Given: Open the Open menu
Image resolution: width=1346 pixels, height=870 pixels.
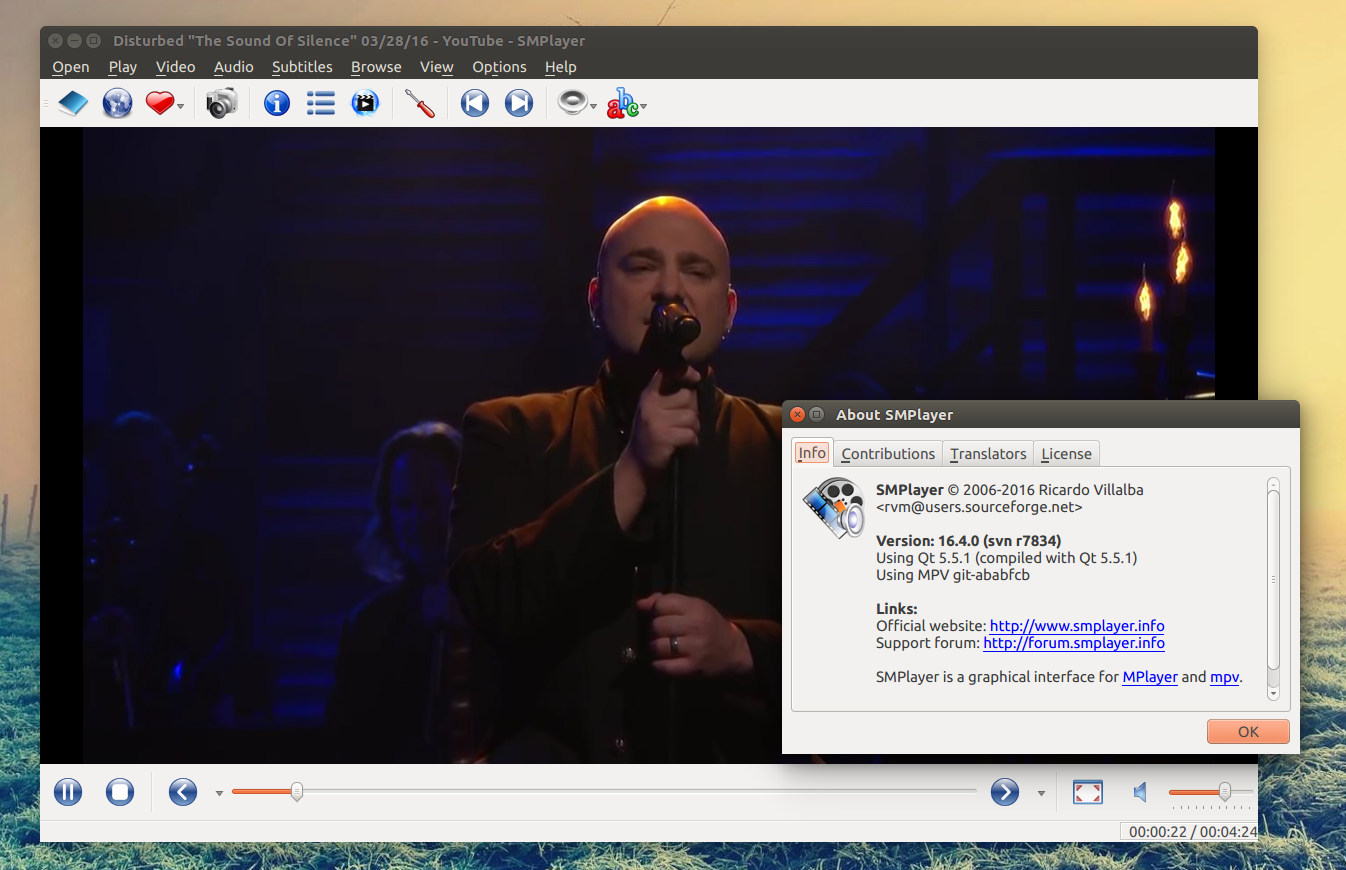Looking at the screenshot, I should coord(71,67).
